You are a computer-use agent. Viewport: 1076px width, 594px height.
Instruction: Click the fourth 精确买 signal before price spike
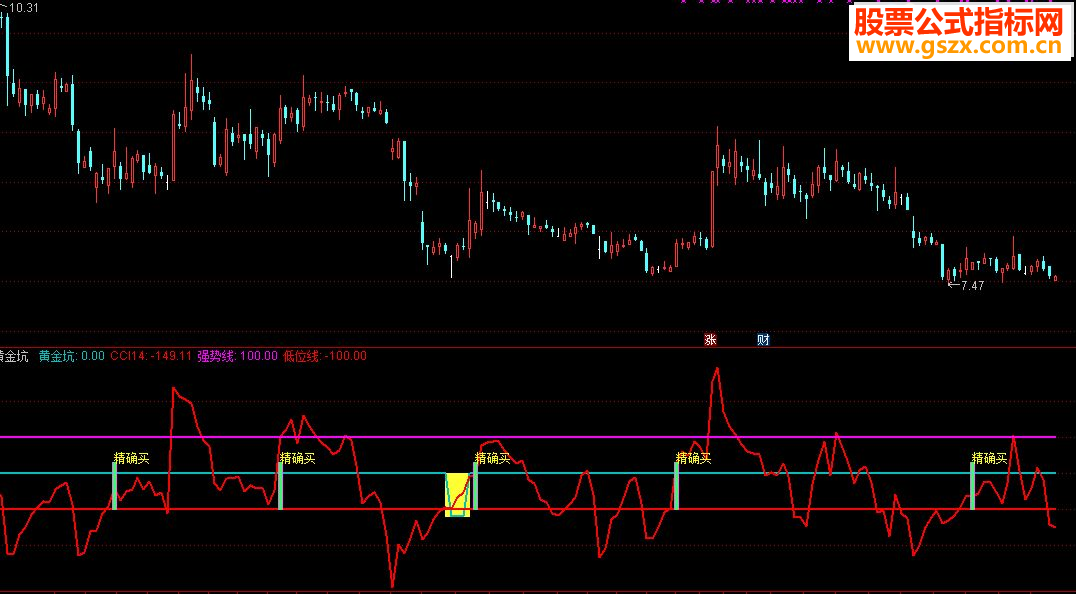click(x=693, y=458)
